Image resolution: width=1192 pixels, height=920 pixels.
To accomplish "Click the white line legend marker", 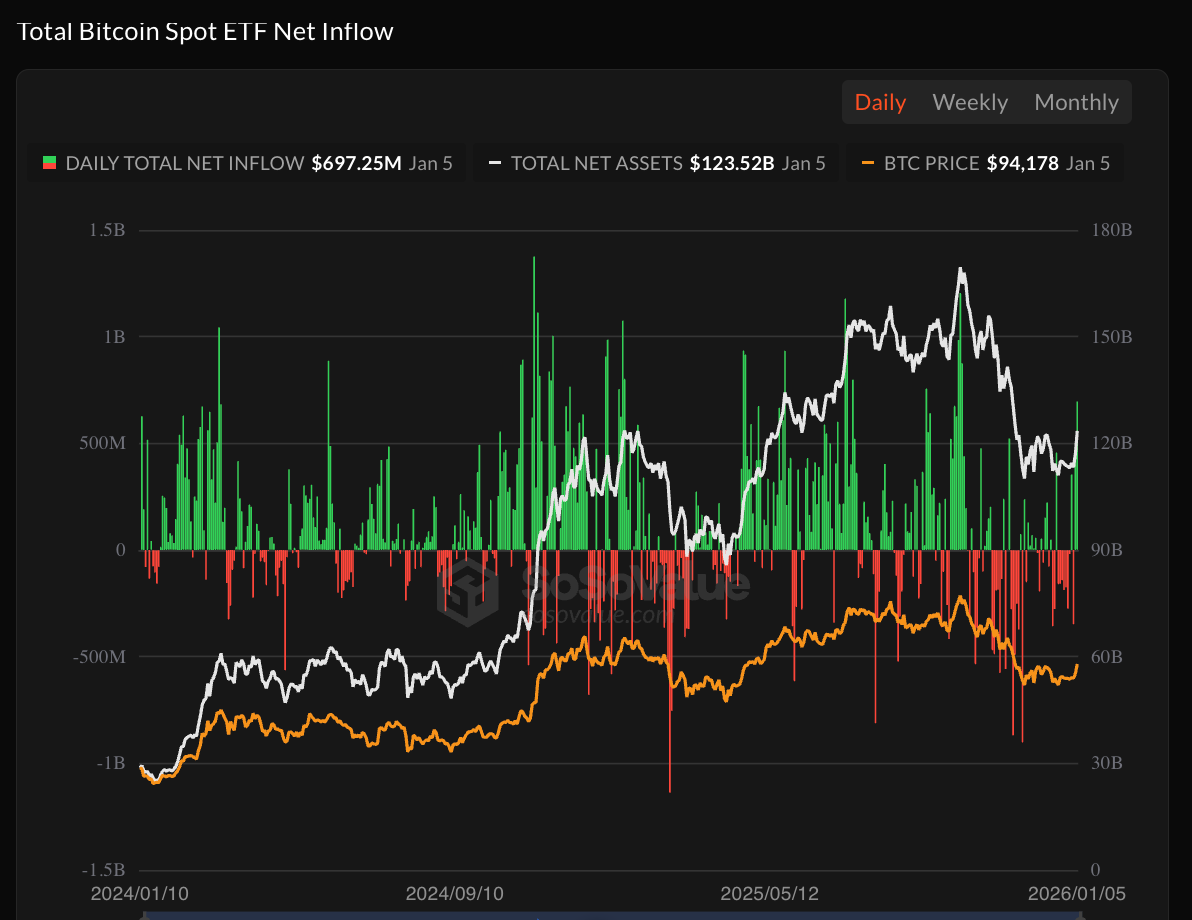I will (x=494, y=163).
